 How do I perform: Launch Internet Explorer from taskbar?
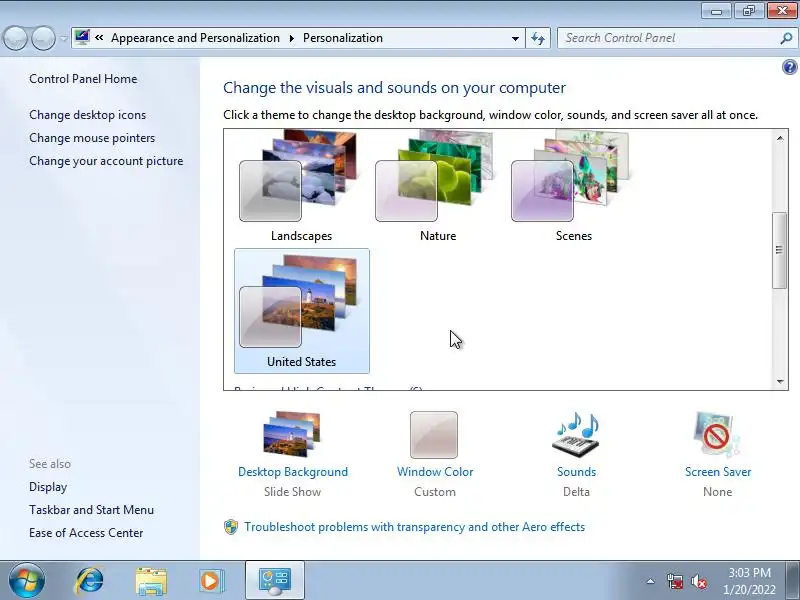[89, 581]
